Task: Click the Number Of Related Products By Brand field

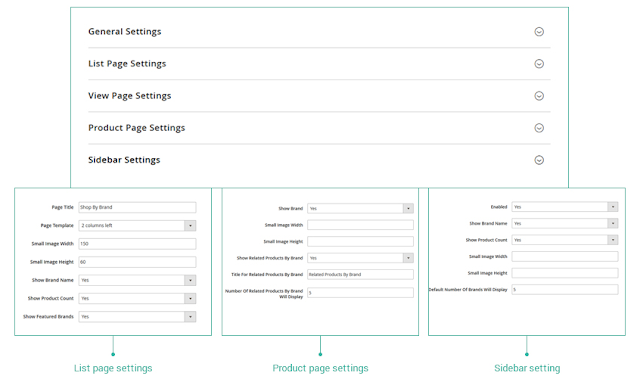Action: tap(360, 293)
